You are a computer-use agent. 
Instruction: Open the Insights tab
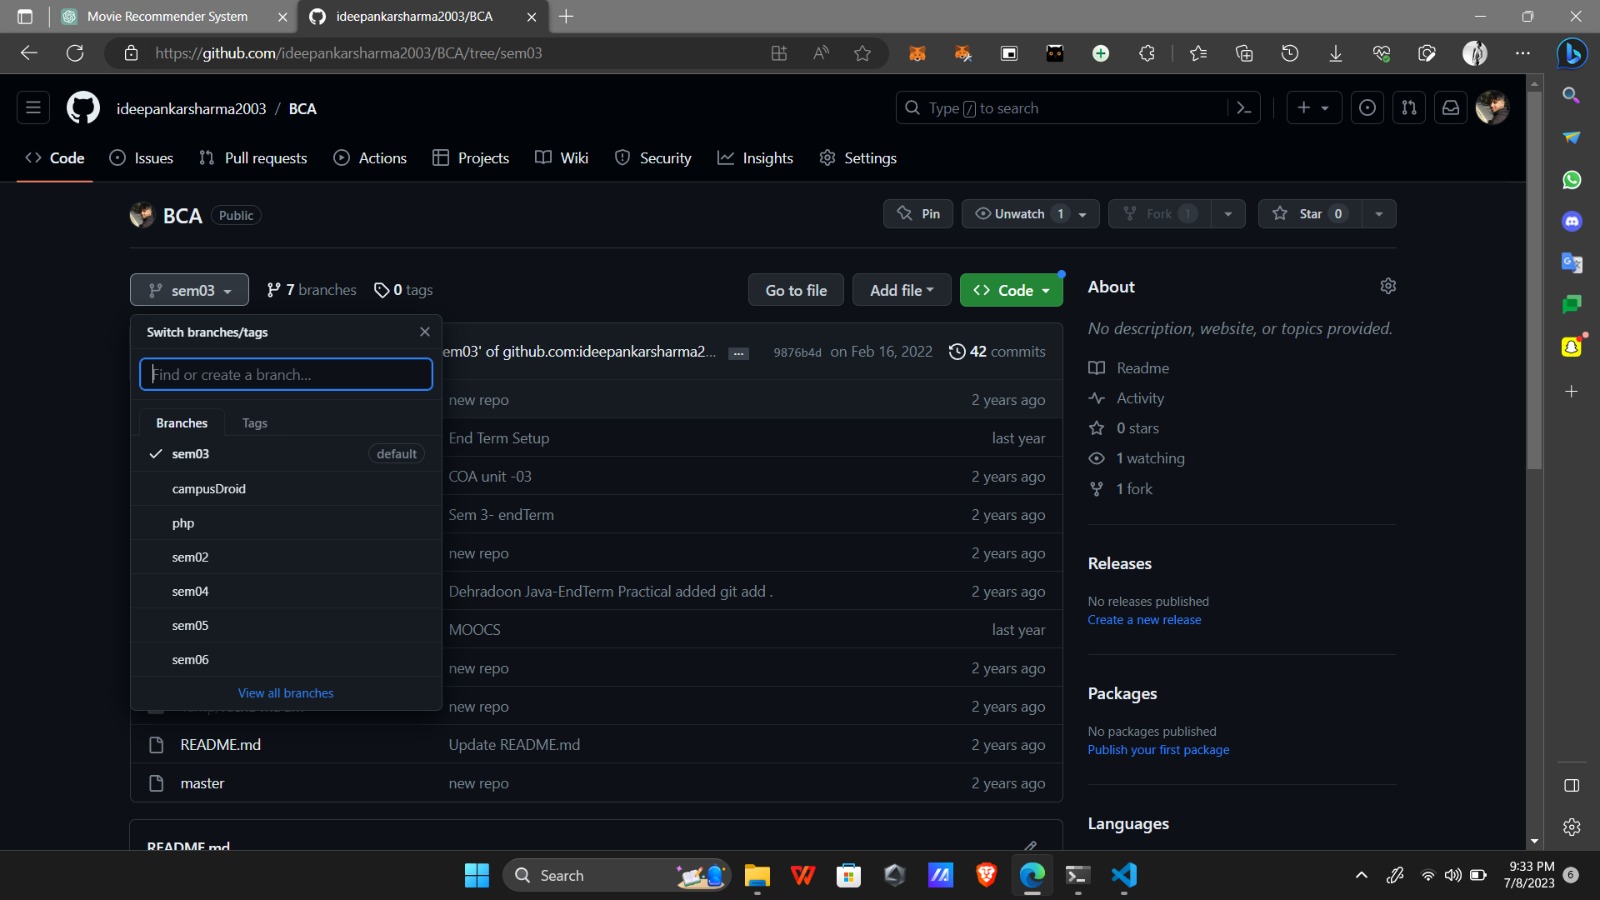pyautogui.click(x=755, y=158)
